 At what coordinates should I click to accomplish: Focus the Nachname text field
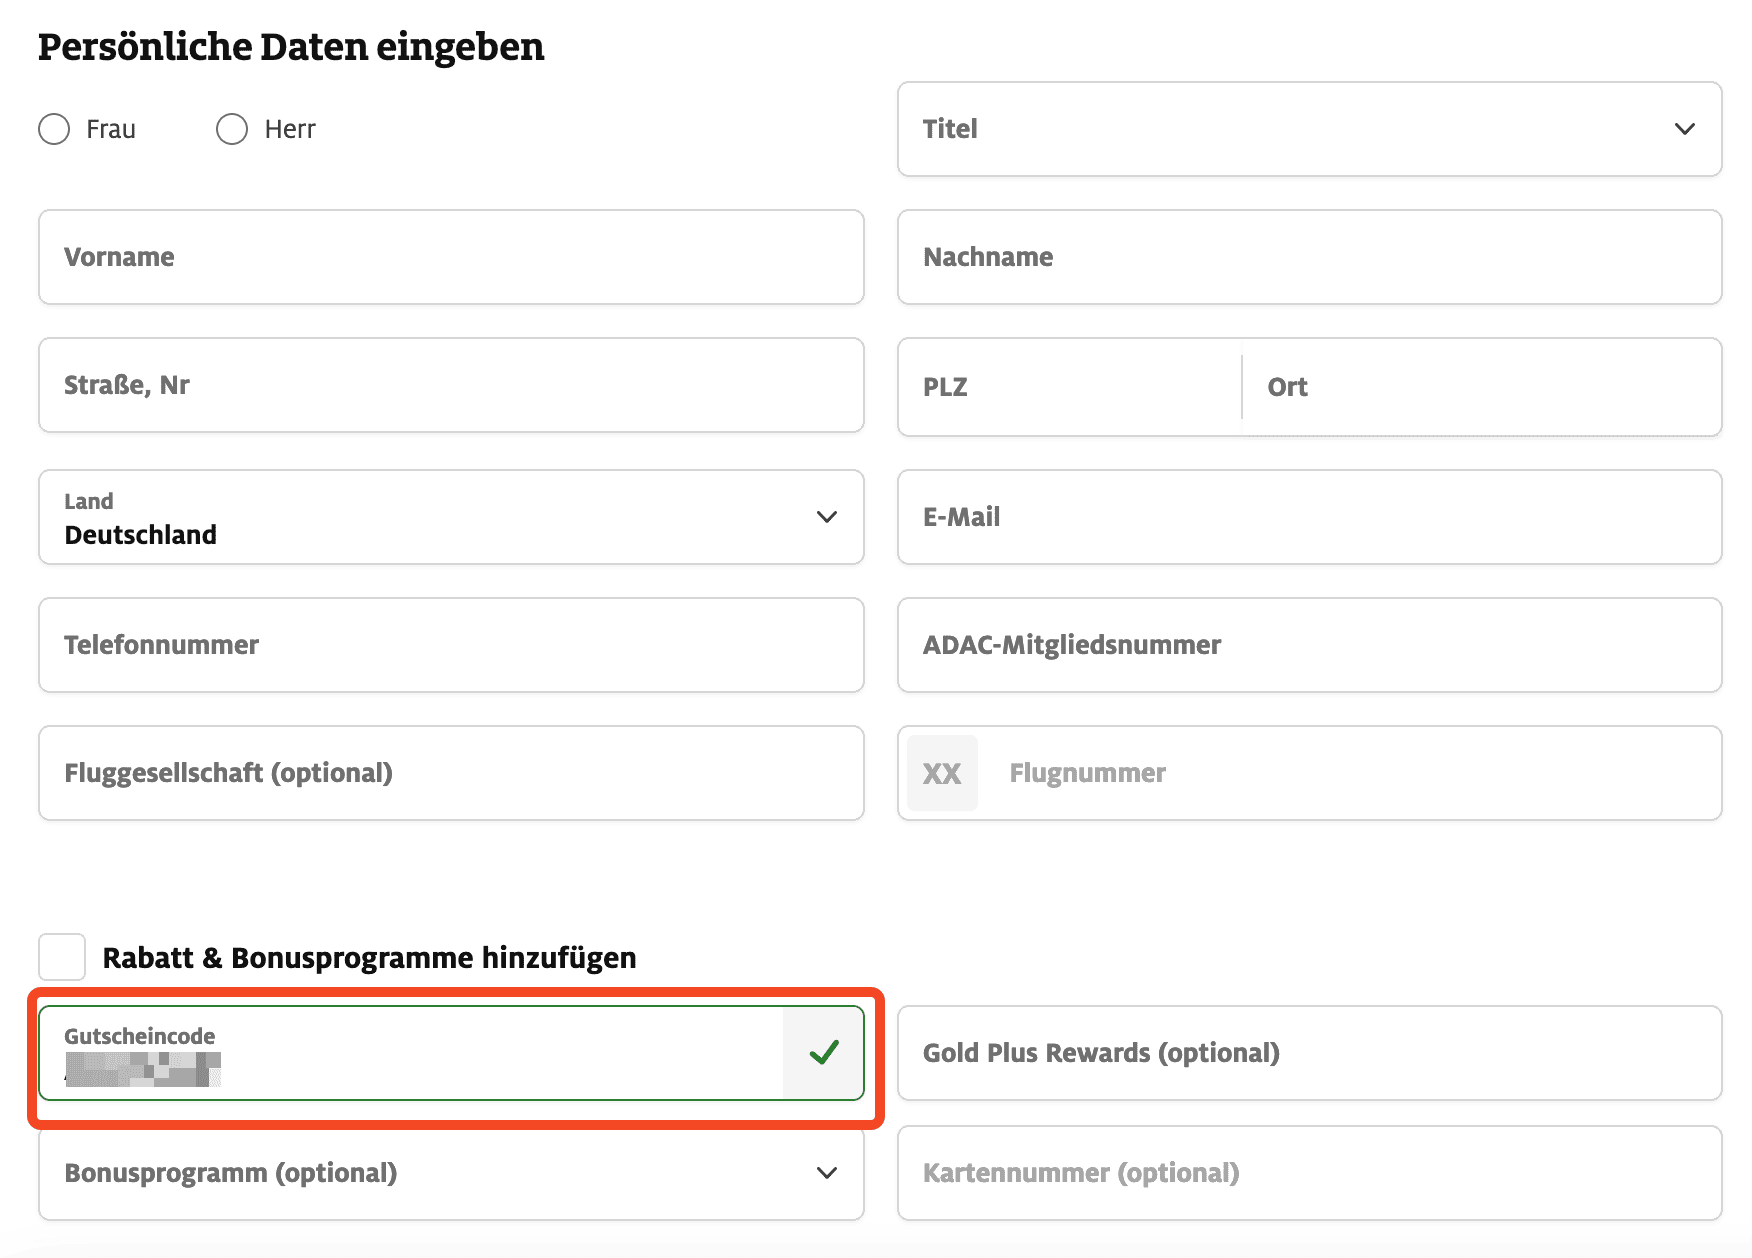point(1308,257)
